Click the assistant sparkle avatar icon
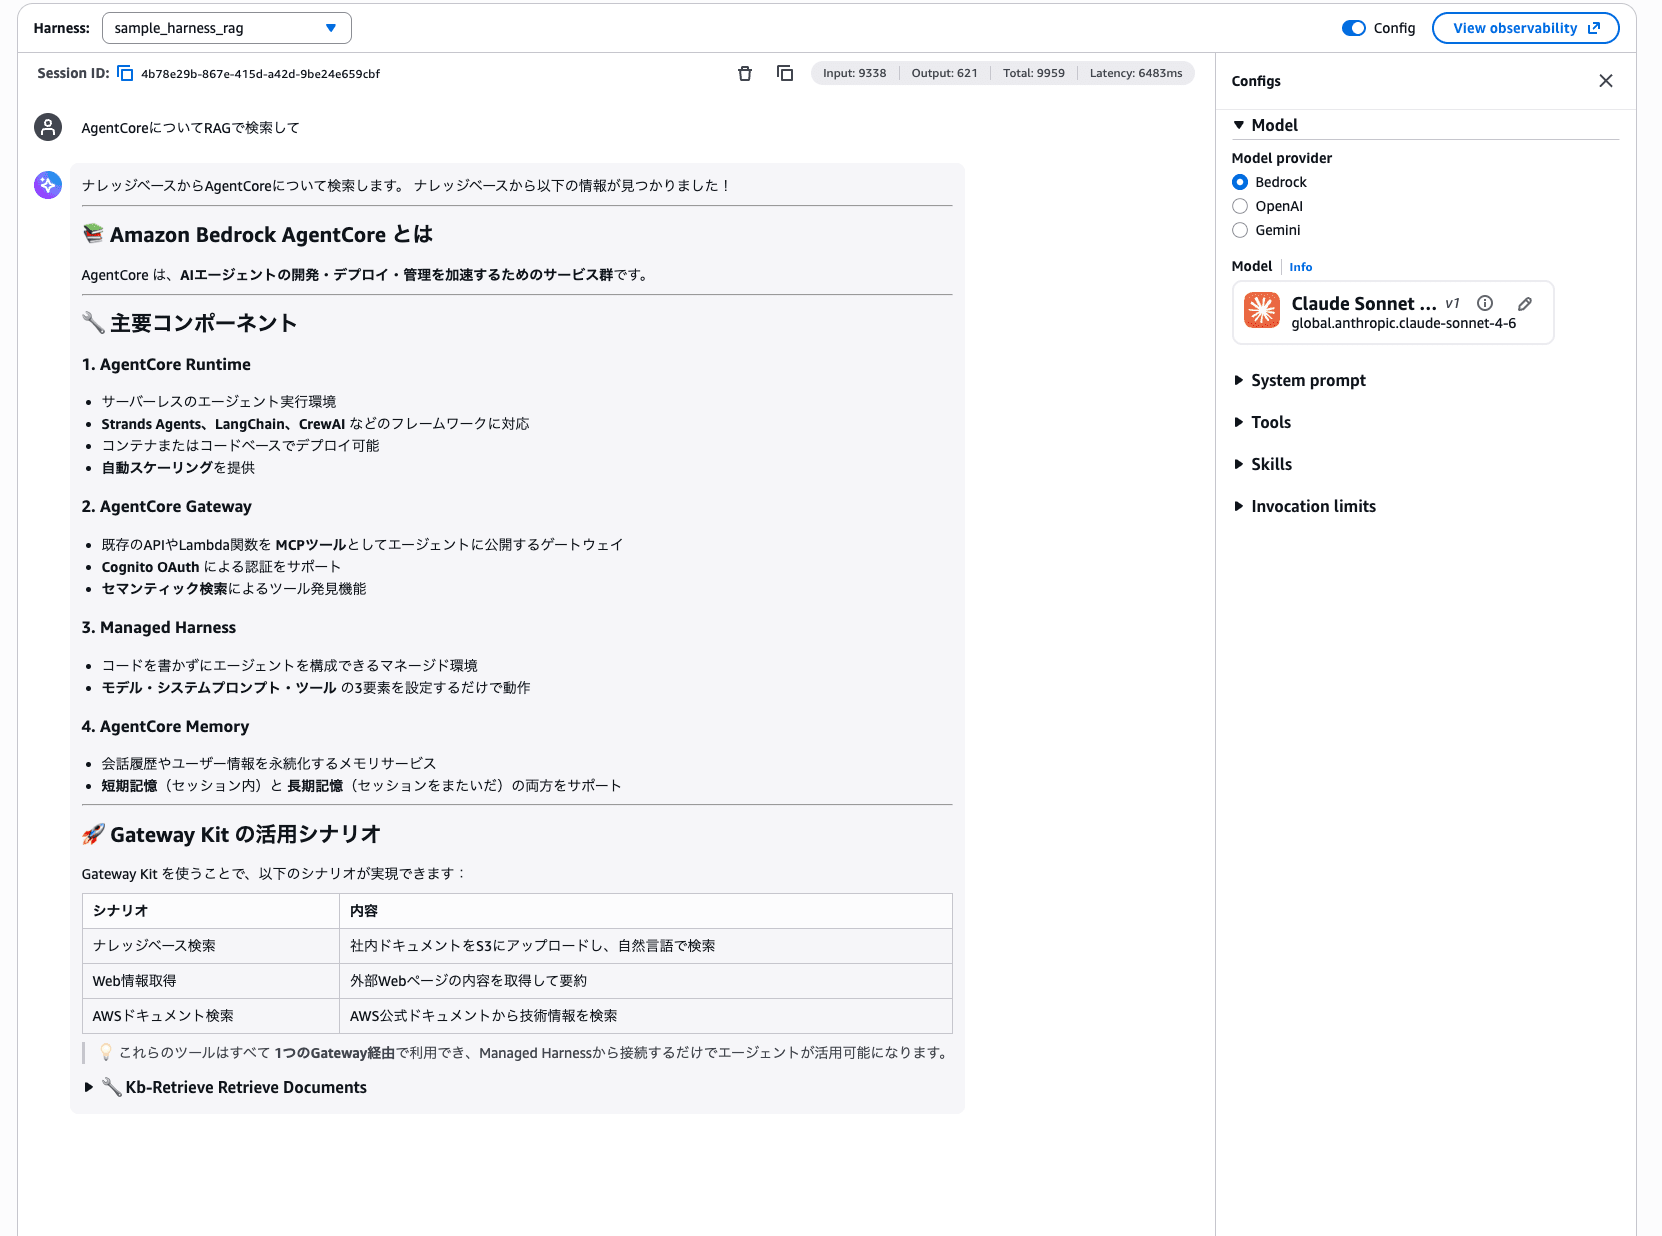The width and height of the screenshot is (1662, 1236). 48,185
